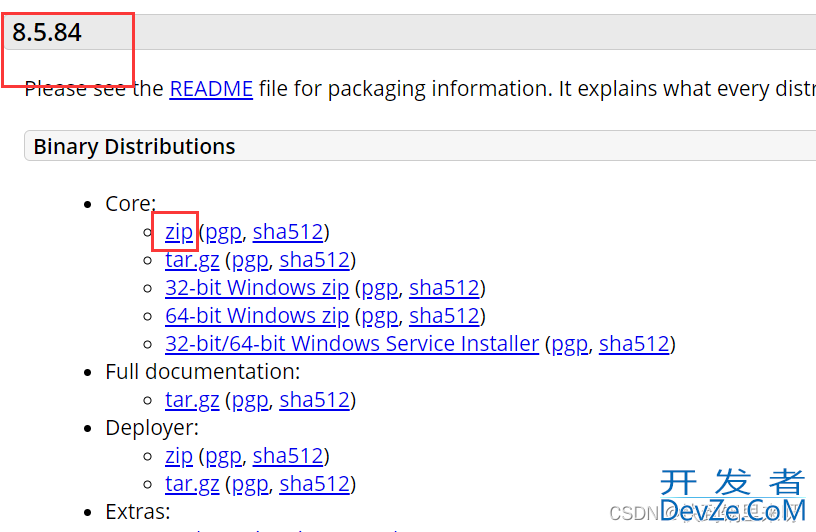
Task: Open pgp signature for Full documentation tar.gz
Action: point(250,400)
